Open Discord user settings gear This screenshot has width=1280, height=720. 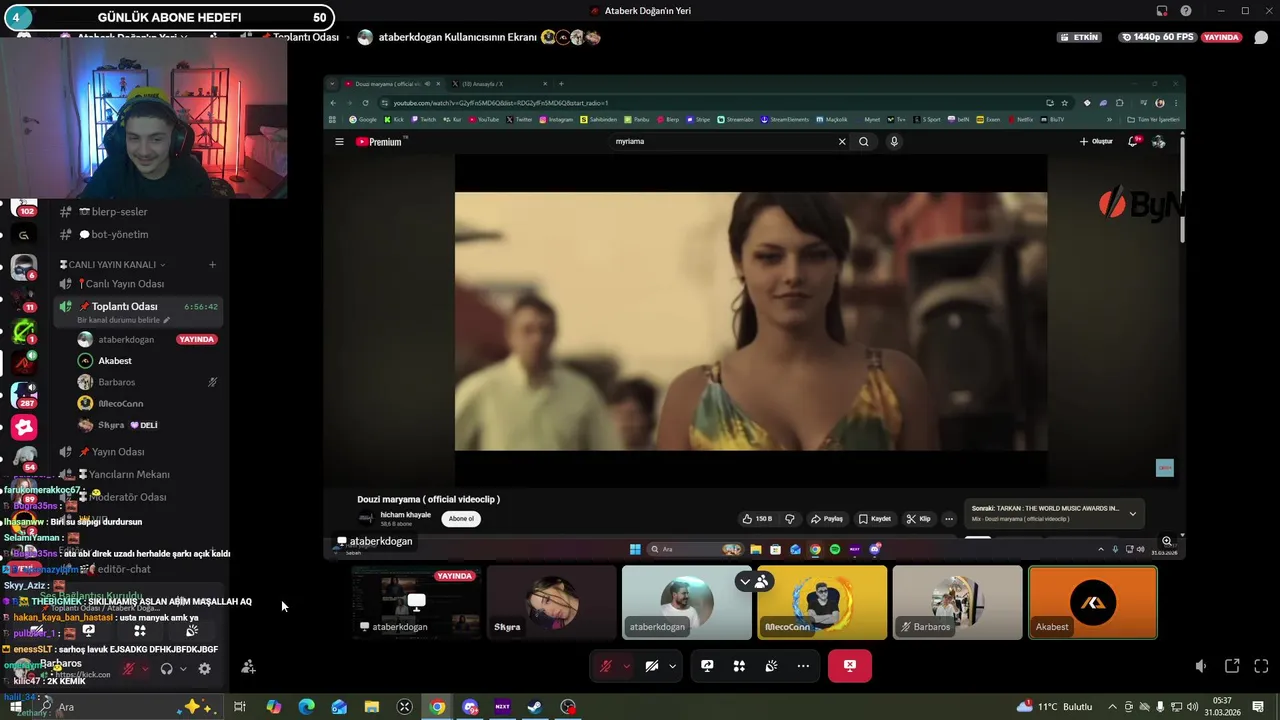click(x=204, y=669)
